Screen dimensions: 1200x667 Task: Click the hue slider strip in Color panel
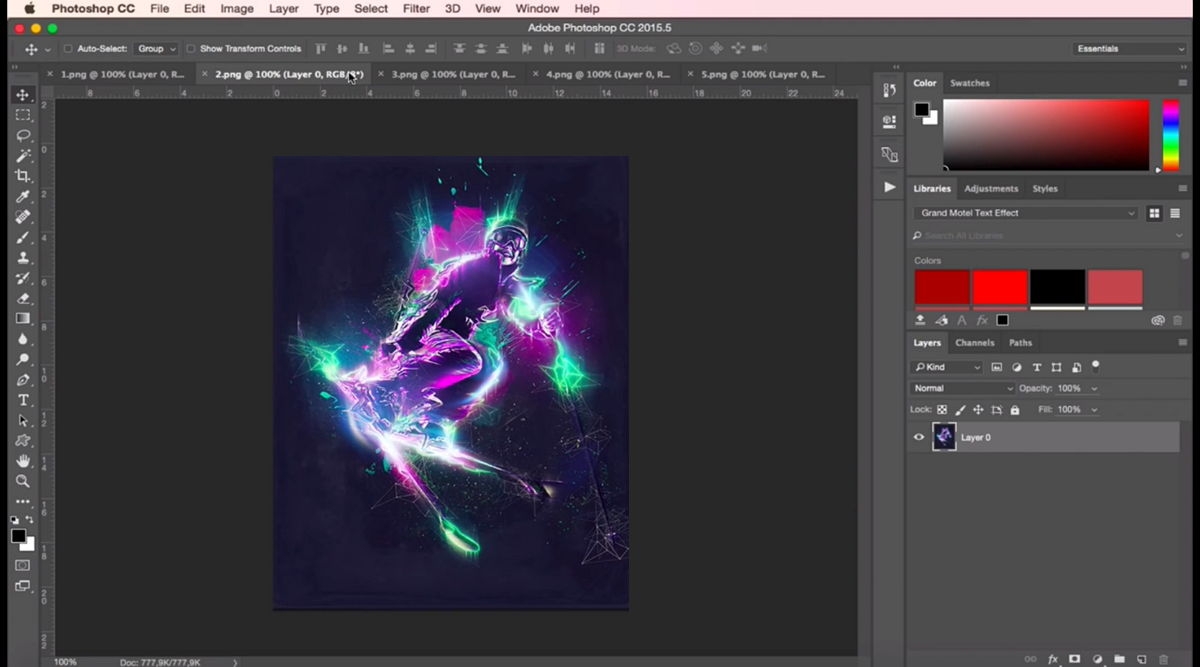[x=1170, y=134]
